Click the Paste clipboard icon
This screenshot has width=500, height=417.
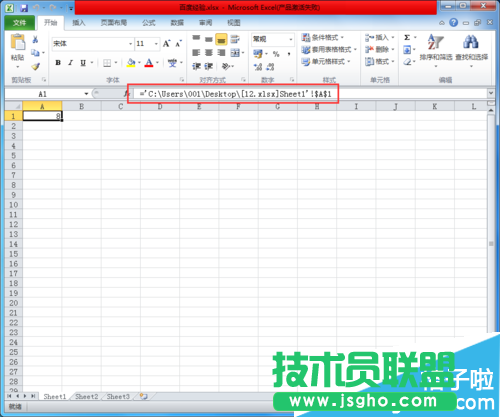pyautogui.click(x=18, y=43)
